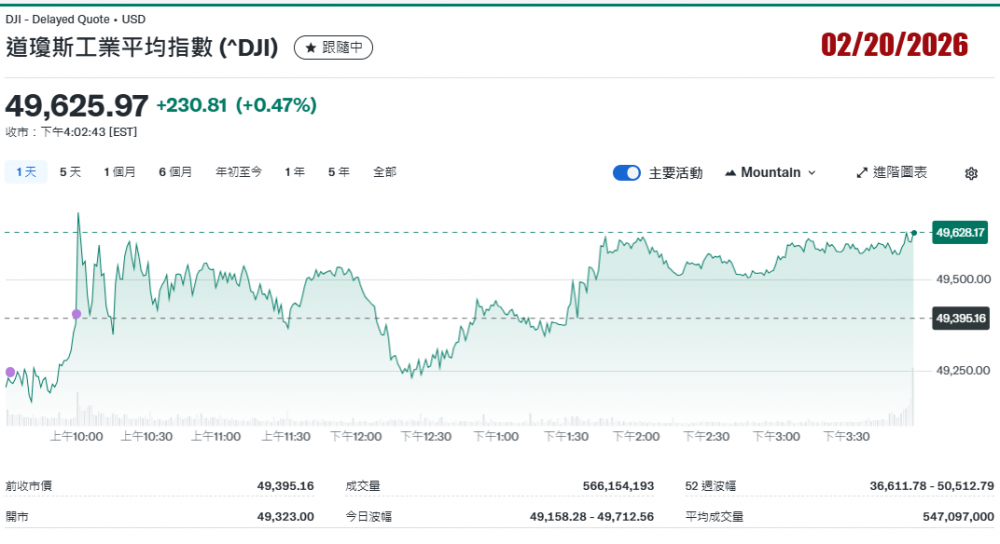This screenshot has width=1000, height=544.
Task: Click the star icon in the follow button
Action: 310,47
